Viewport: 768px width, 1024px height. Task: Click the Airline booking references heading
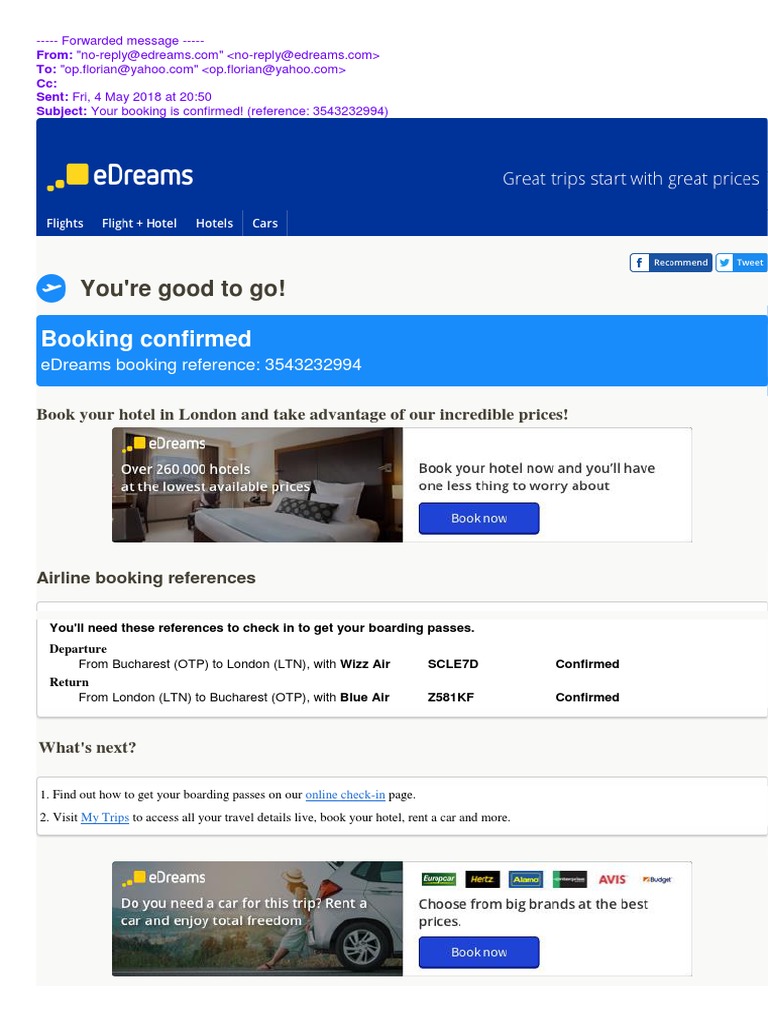click(146, 578)
